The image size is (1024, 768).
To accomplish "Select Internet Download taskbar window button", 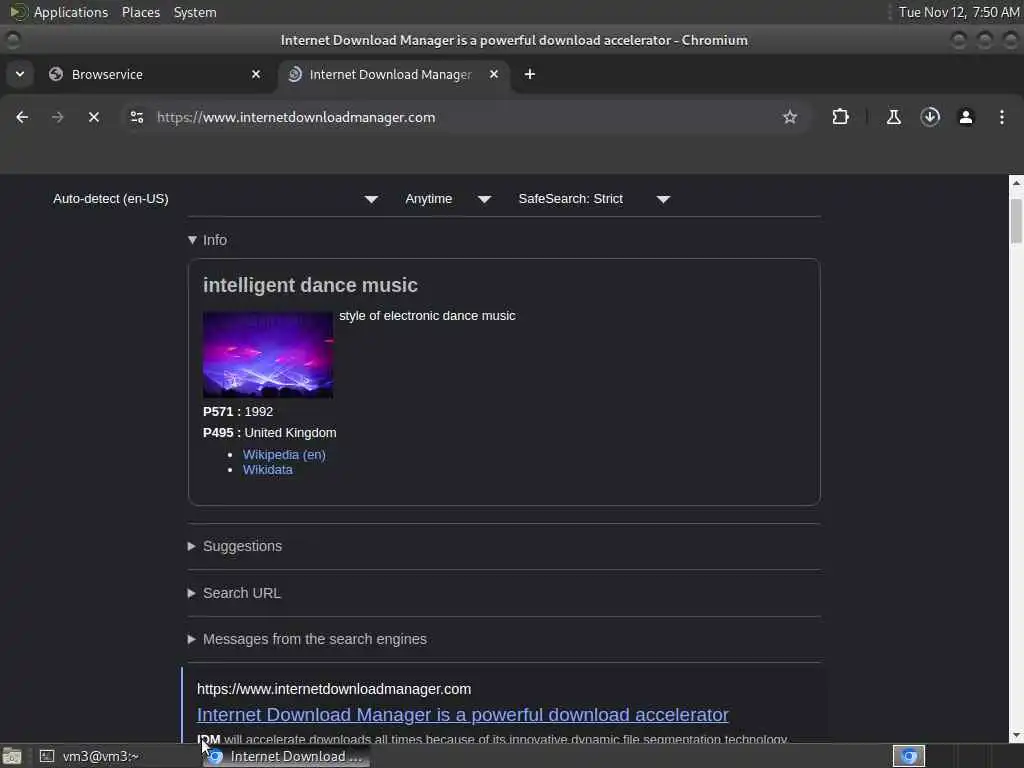I will (286, 756).
